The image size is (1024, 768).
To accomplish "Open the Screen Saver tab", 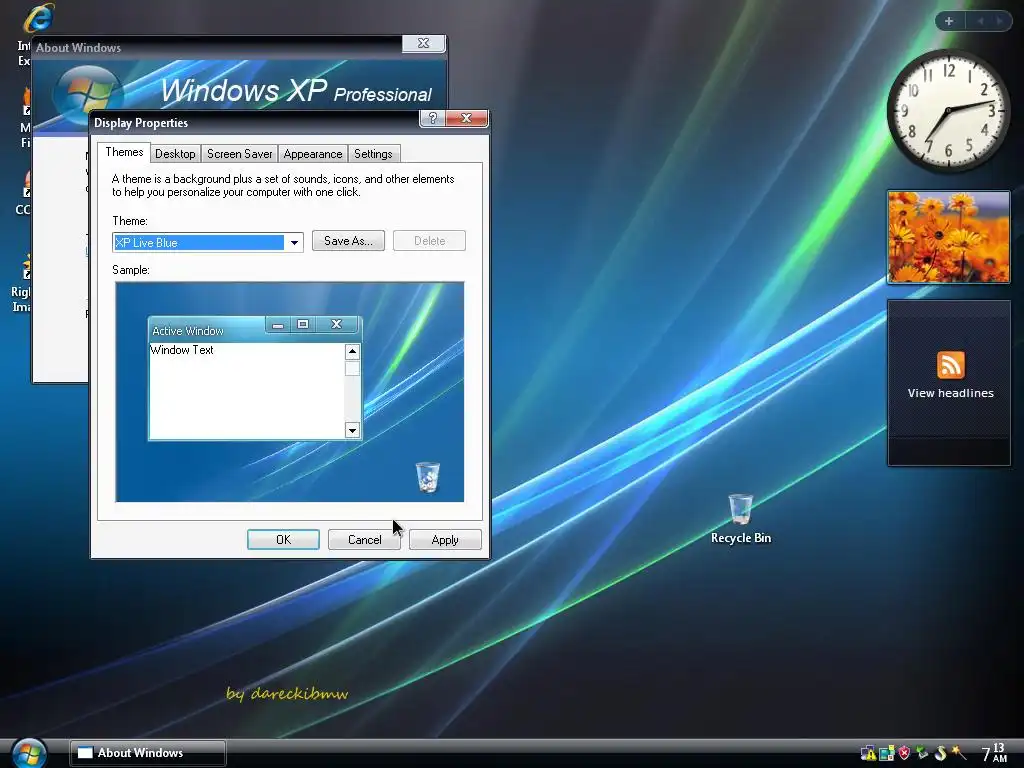I will [x=240, y=154].
